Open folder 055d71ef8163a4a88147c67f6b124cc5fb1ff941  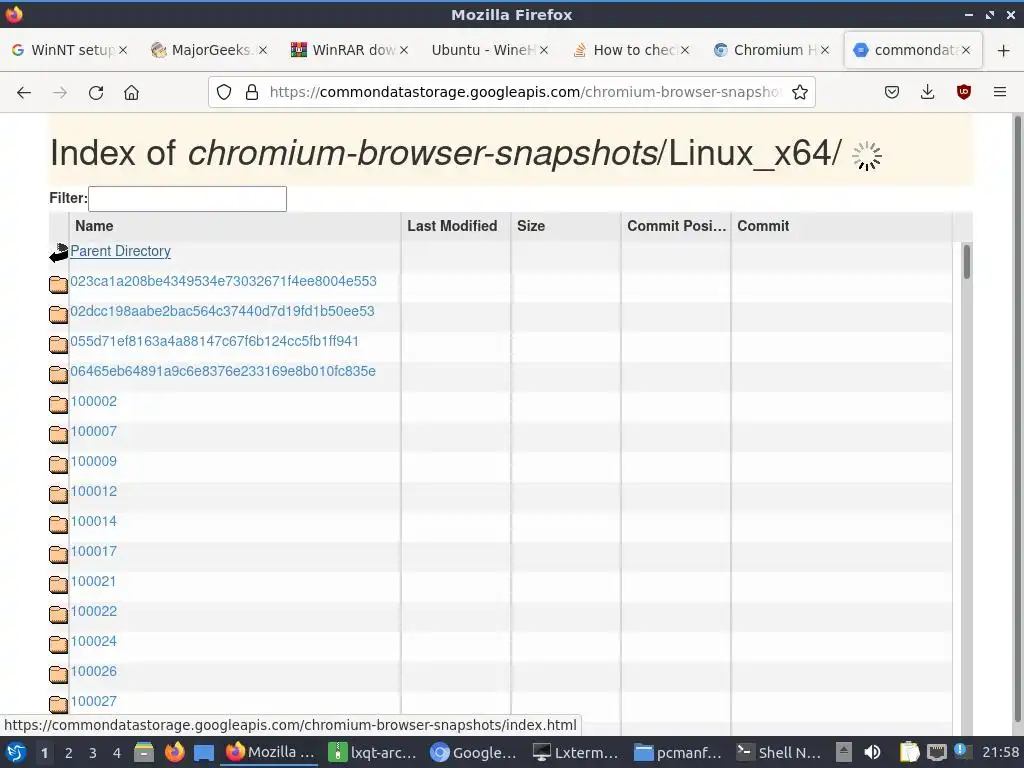214,342
